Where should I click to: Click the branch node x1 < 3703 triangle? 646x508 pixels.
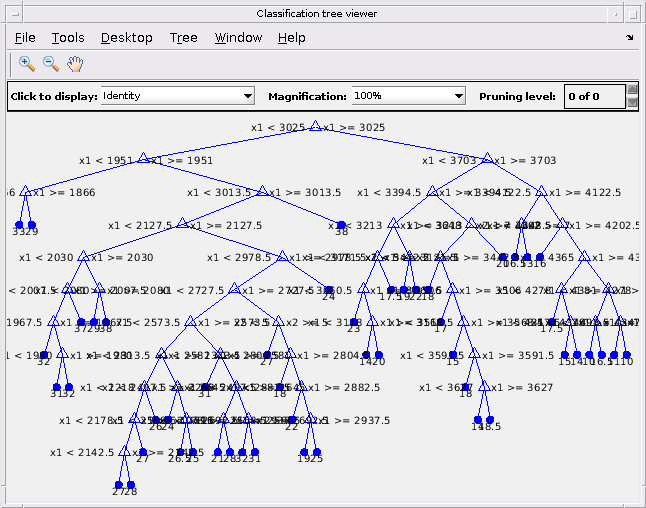coord(487,158)
